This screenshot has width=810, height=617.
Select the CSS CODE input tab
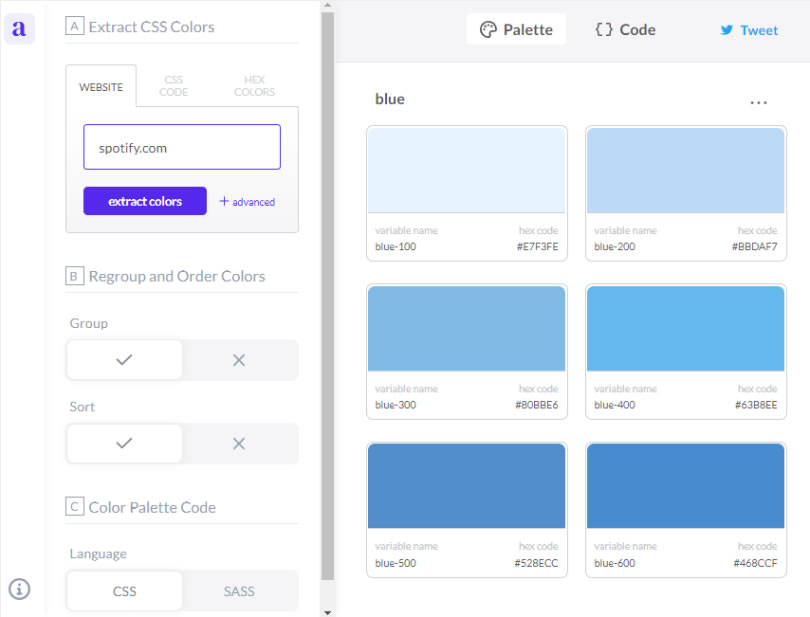coord(173,86)
